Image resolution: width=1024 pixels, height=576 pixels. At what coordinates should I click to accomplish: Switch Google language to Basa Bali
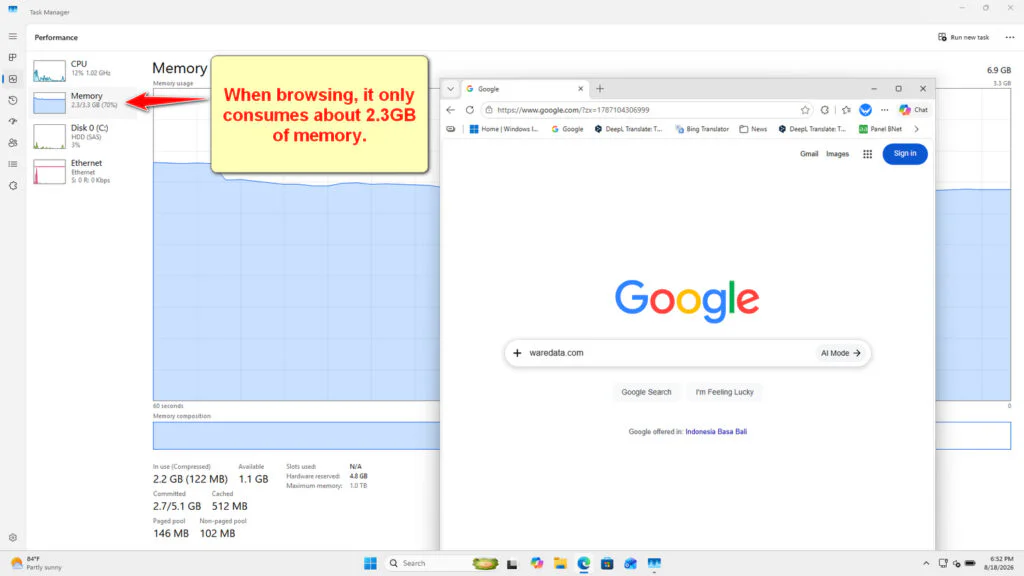click(732, 432)
